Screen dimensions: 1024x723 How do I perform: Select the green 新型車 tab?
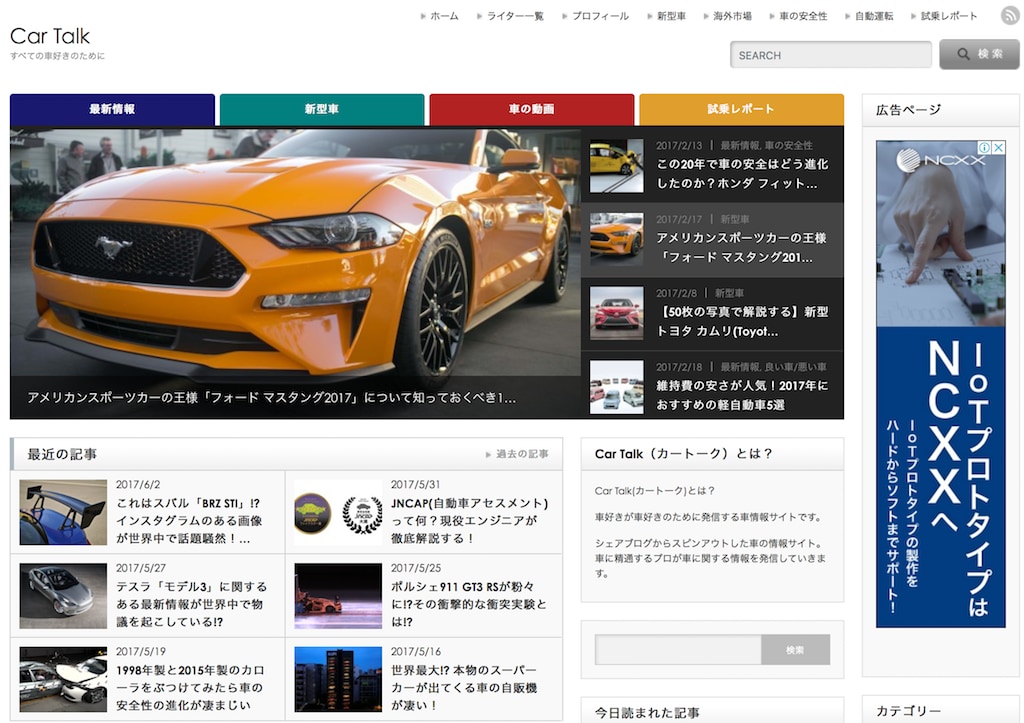322,109
